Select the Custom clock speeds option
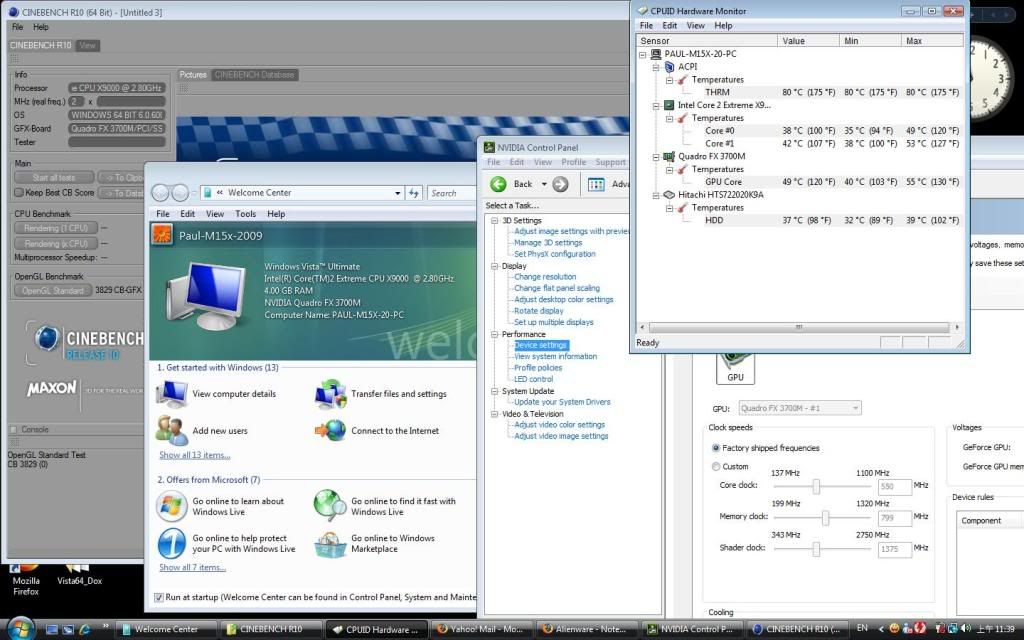 (x=715, y=467)
